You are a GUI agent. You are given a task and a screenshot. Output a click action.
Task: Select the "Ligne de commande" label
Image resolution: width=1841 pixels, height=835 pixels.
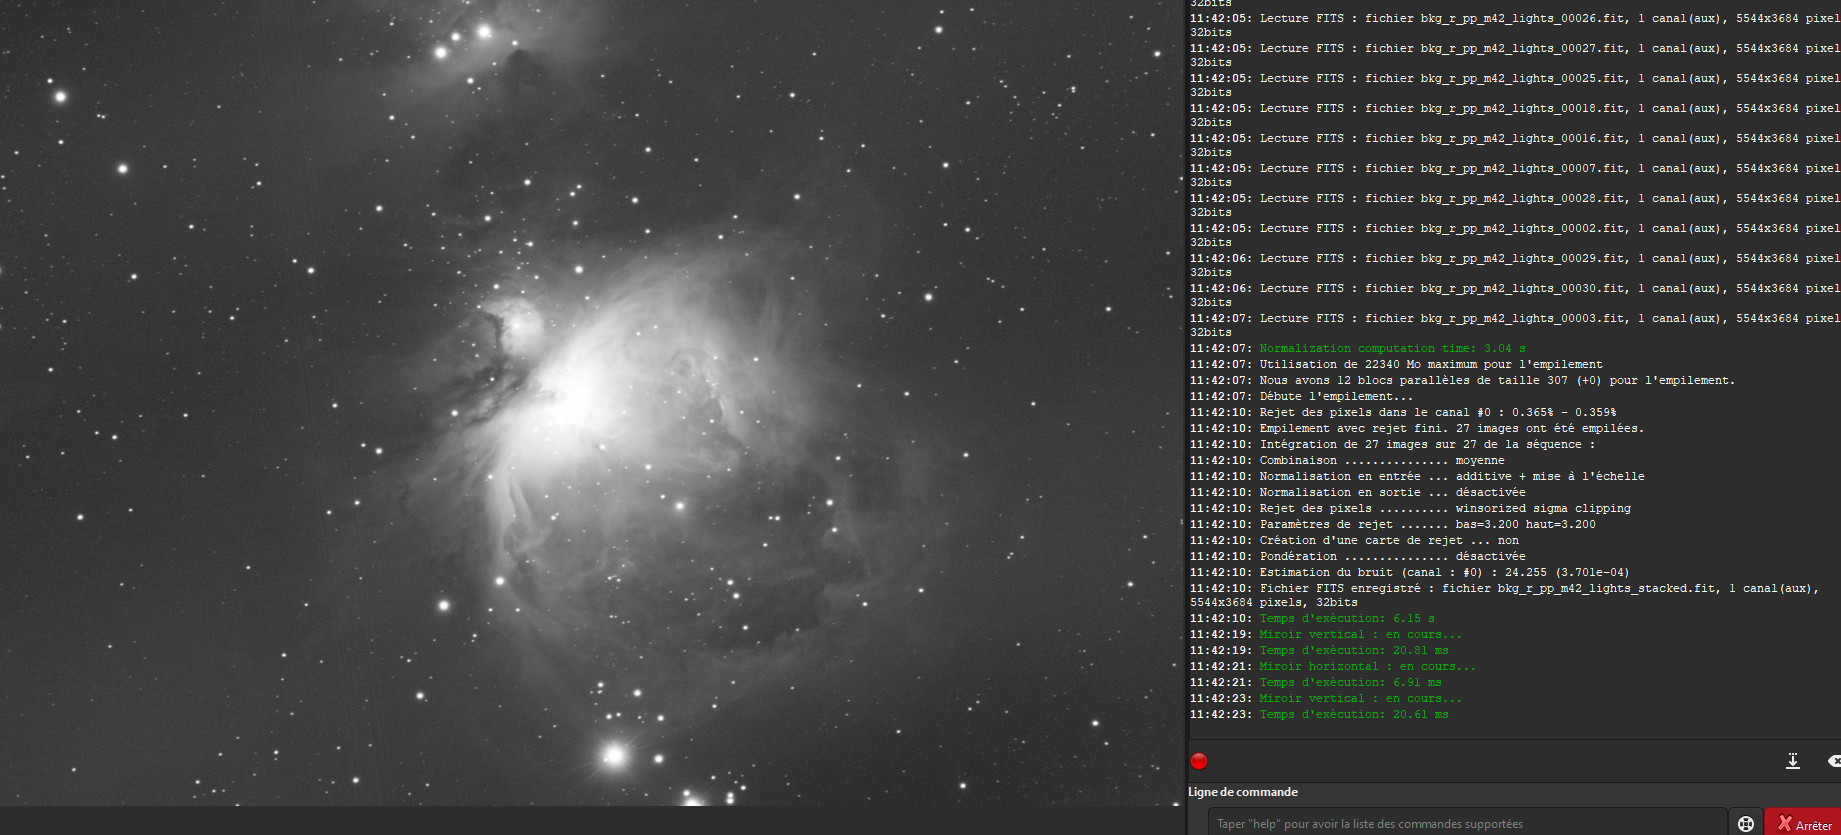[x=1243, y=792]
